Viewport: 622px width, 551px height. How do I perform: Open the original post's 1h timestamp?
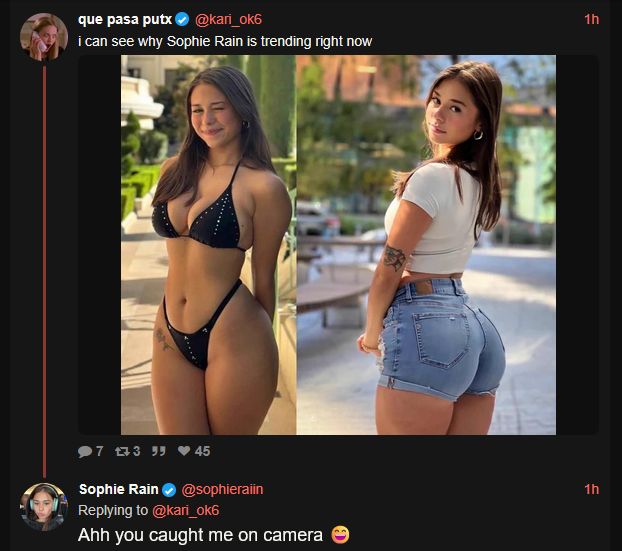point(591,19)
